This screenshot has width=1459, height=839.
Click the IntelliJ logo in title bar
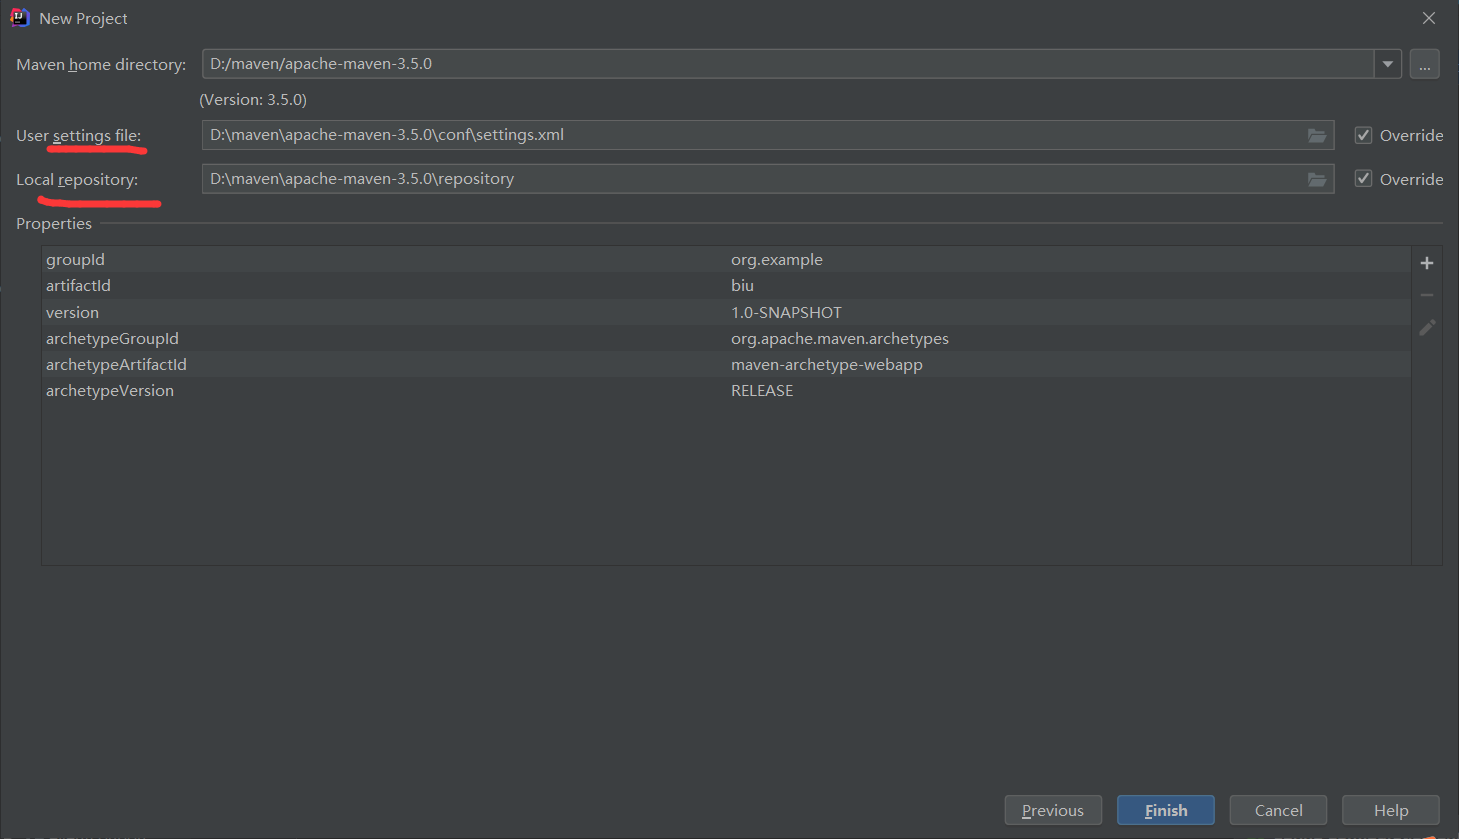(x=19, y=18)
